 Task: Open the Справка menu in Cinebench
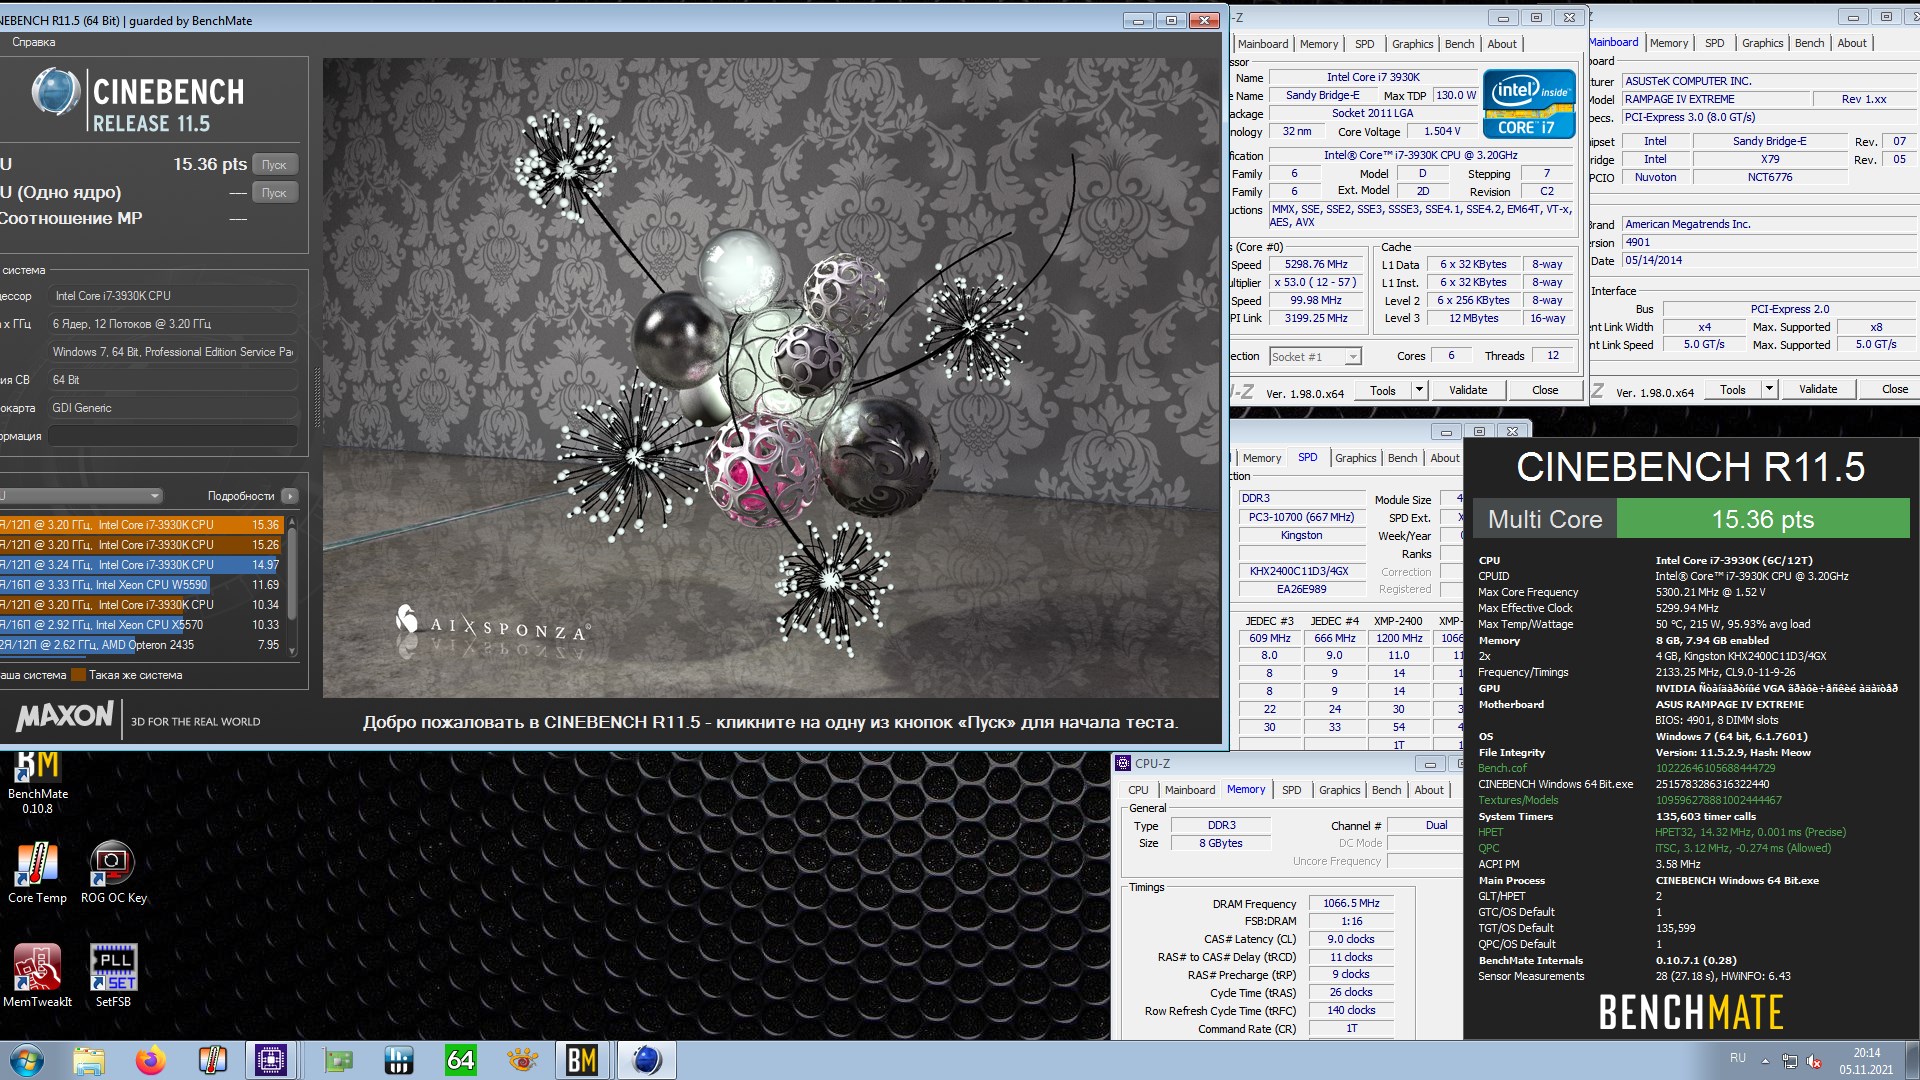tap(34, 42)
